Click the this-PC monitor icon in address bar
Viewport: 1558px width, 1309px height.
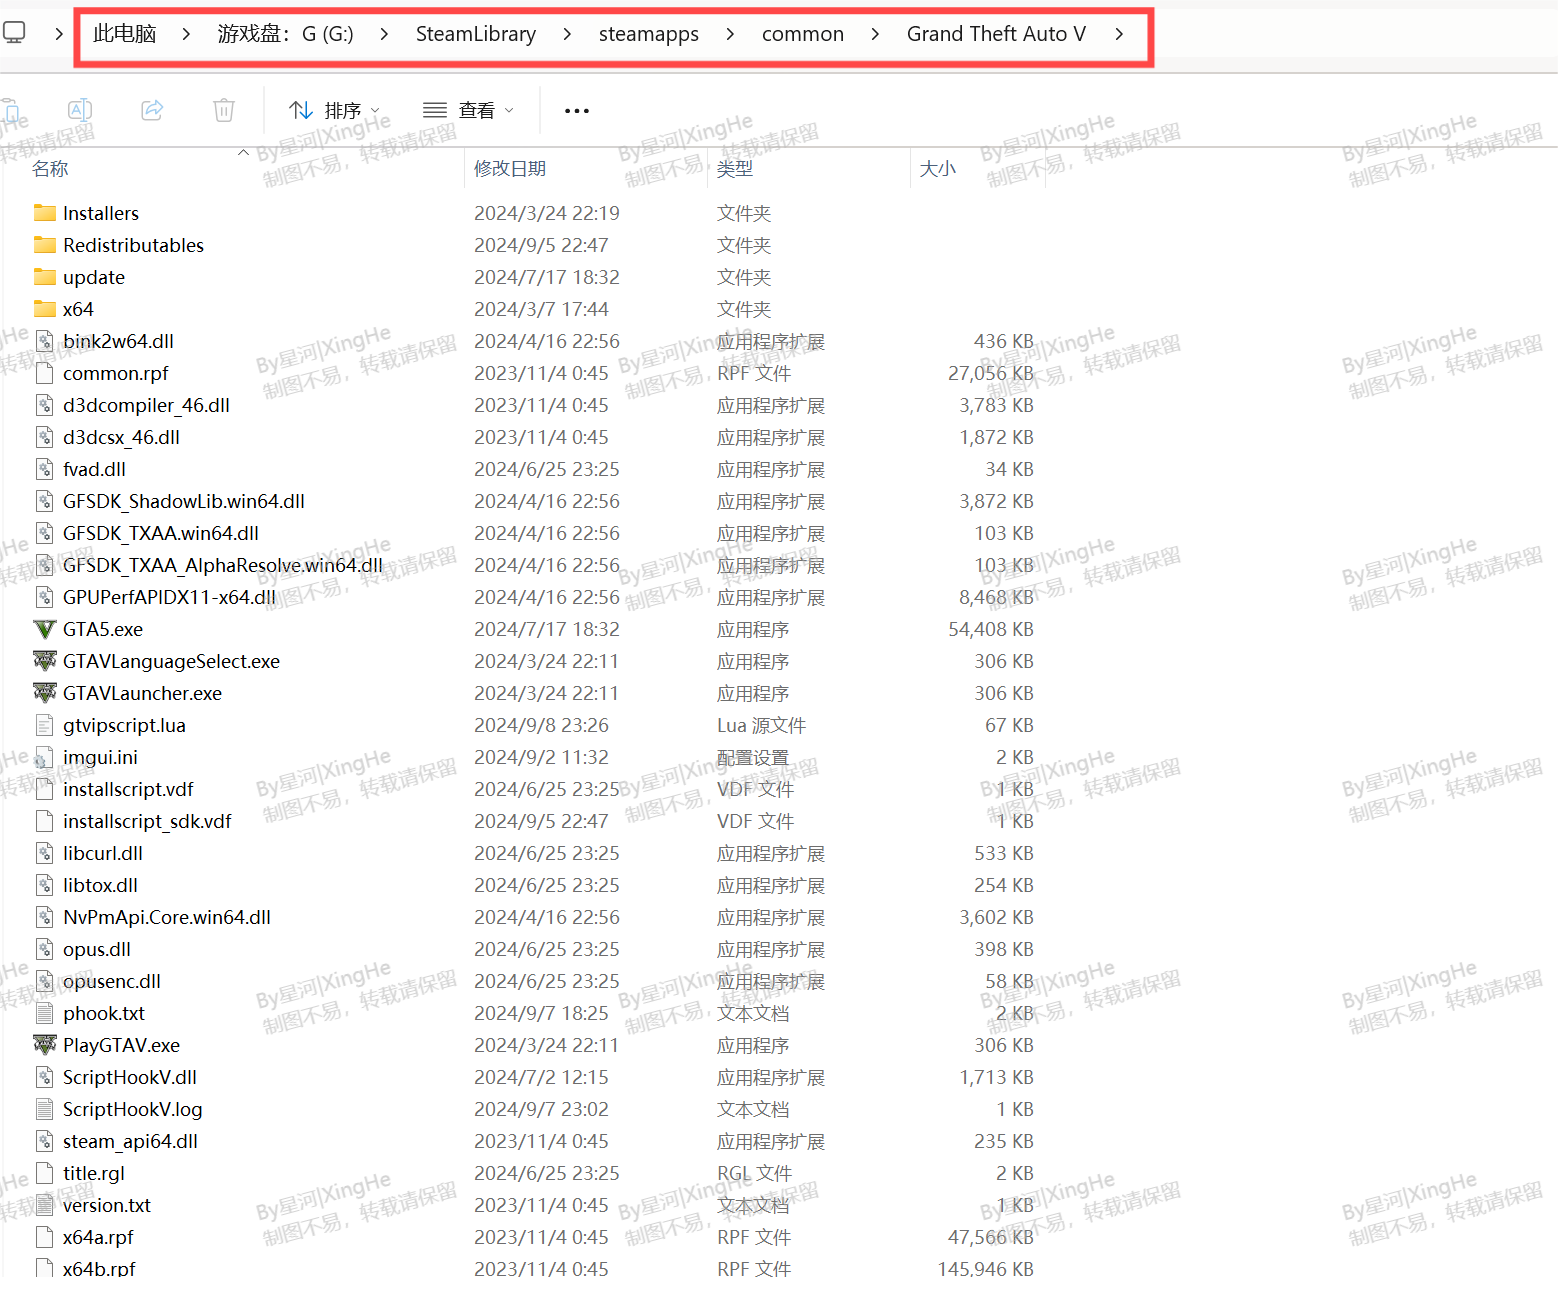(14, 34)
